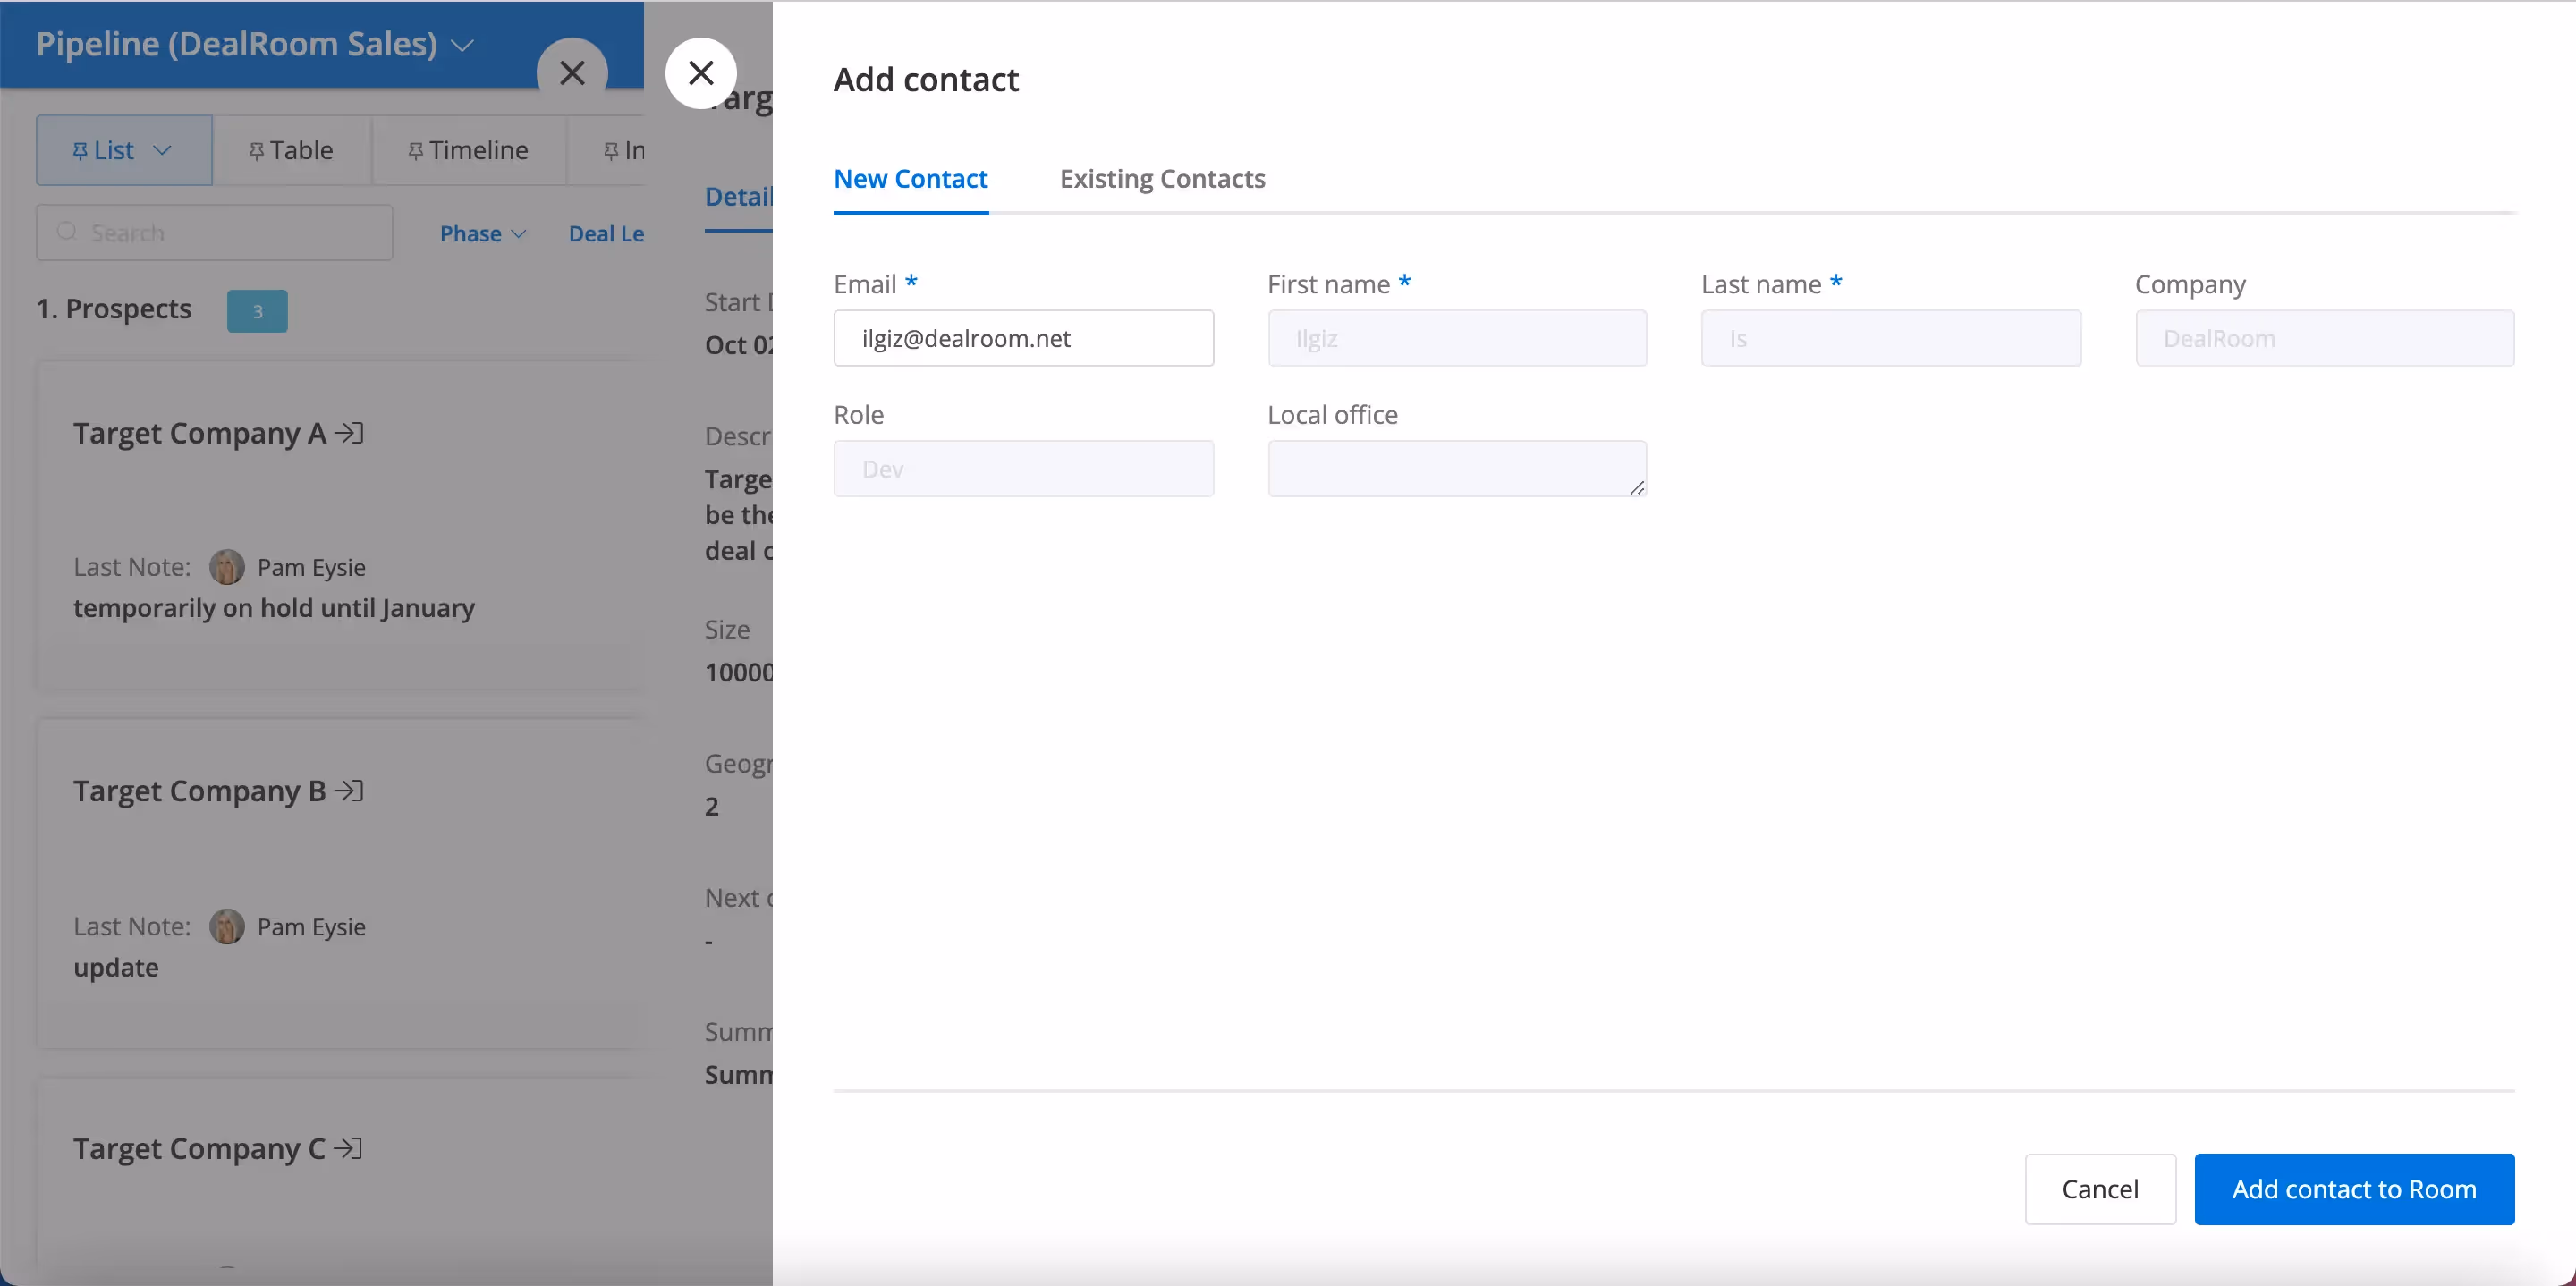Click Pam Eysie avatar under Target Company B

pyautogui.click(x=227, y=927)
